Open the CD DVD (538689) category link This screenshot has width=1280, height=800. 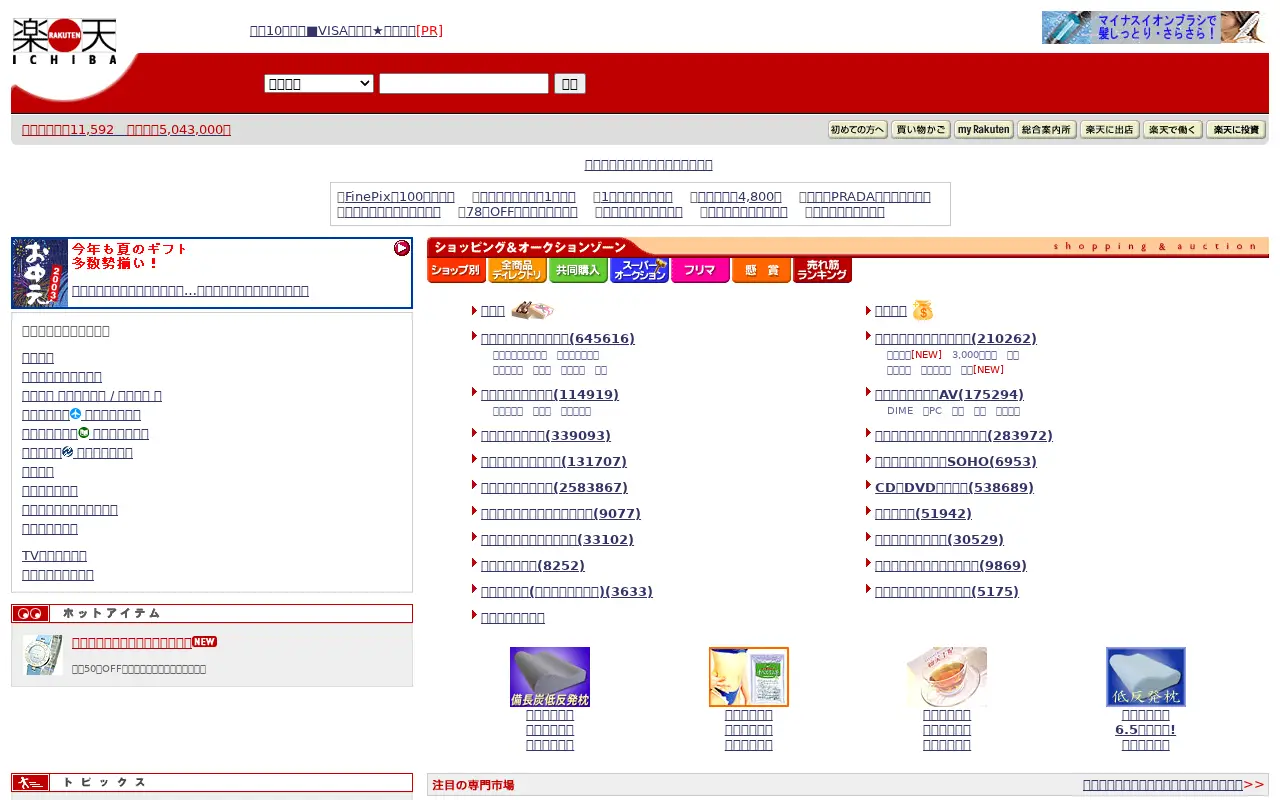tap(954, 487)
